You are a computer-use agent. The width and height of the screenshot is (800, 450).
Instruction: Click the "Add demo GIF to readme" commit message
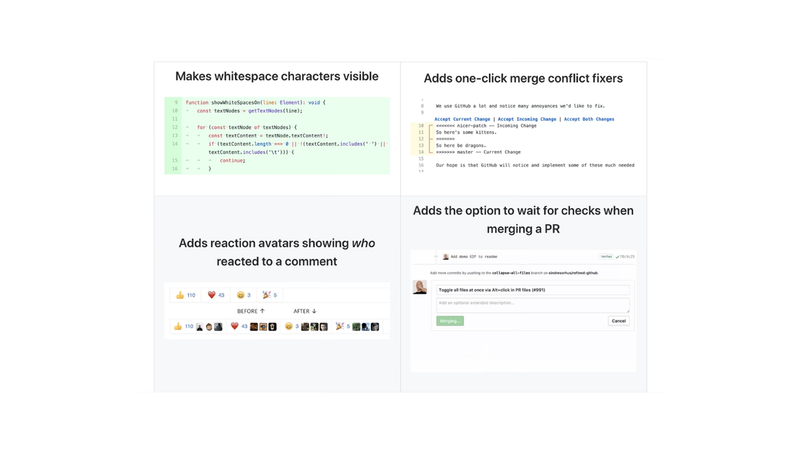(474, 257)
